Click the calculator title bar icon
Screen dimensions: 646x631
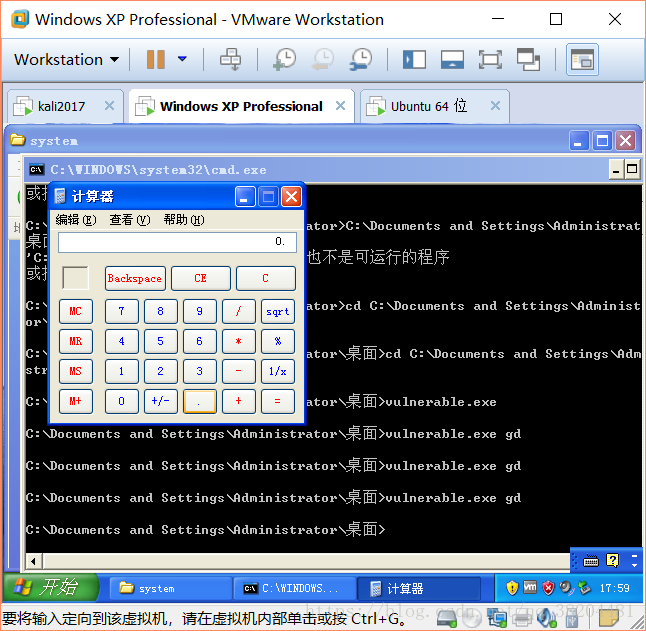coord(60,196)
